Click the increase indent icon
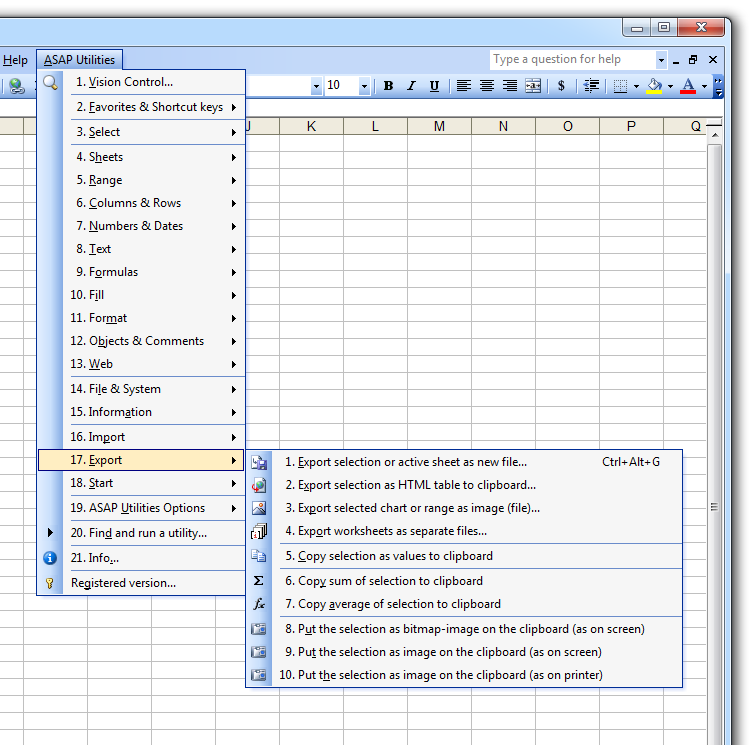Screen dimensions: 750x745 591,86
